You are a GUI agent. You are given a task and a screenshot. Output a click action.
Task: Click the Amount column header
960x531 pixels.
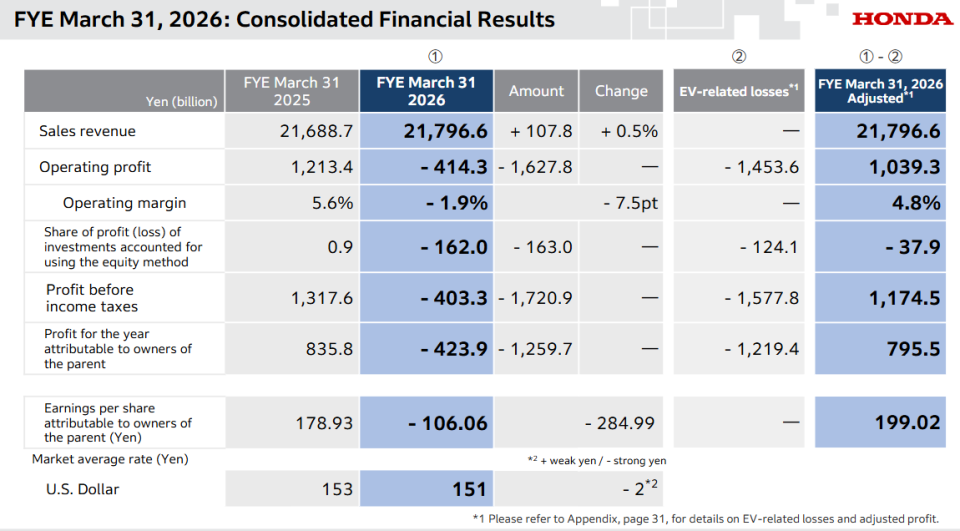pyautogui.click(x=536, y=91)
